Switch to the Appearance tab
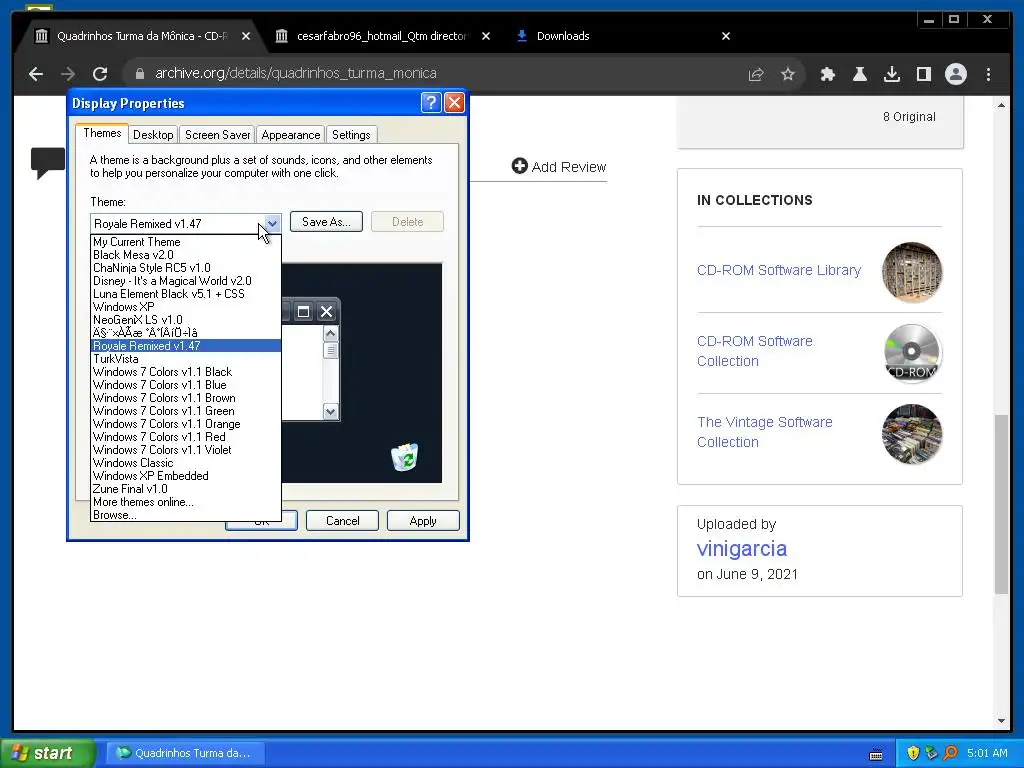 [291, 135]
